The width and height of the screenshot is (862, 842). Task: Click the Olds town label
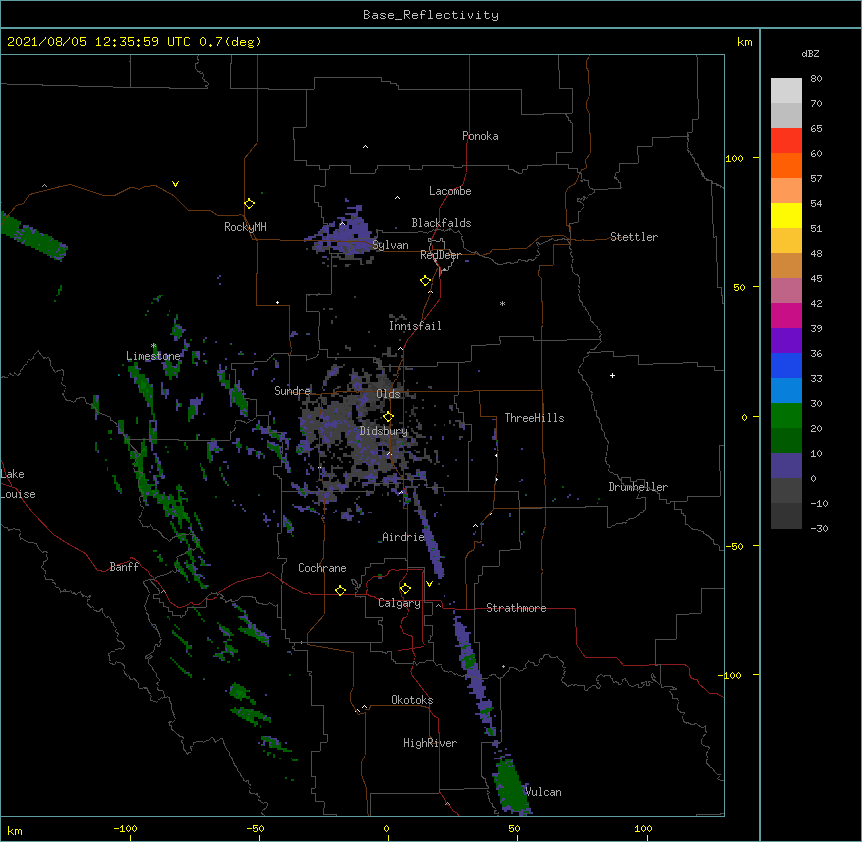[388, 394]
